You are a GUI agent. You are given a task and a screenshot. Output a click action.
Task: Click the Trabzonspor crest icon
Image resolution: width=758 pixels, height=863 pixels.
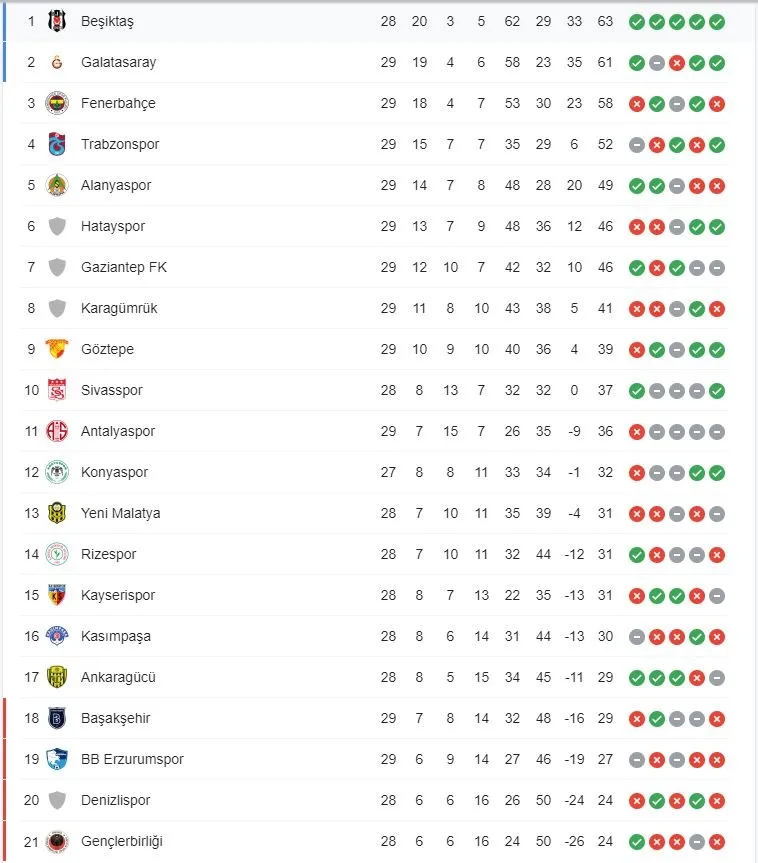(57, 144)
